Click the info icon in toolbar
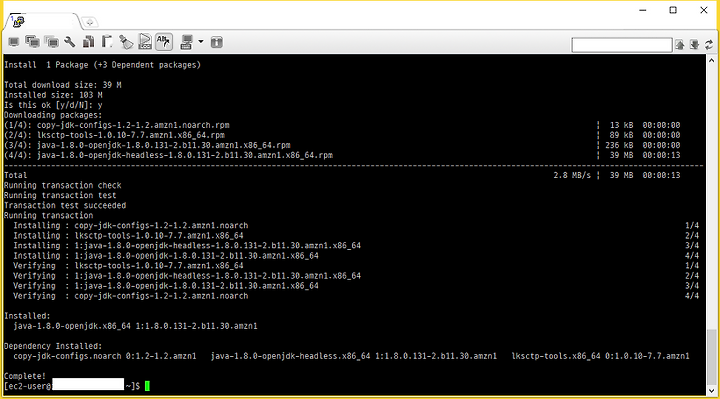Viewport: 720px width, 399px height. click(x=217, y=42)
